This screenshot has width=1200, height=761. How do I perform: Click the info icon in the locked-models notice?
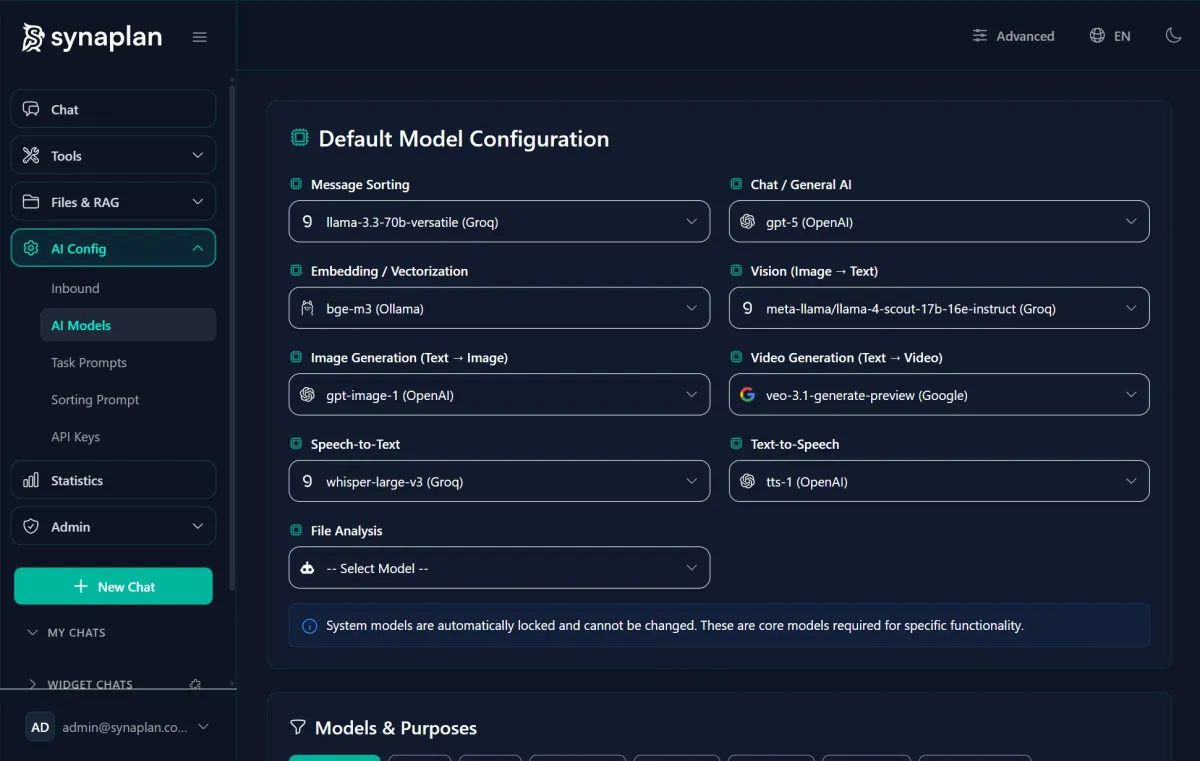coord(309,624)
